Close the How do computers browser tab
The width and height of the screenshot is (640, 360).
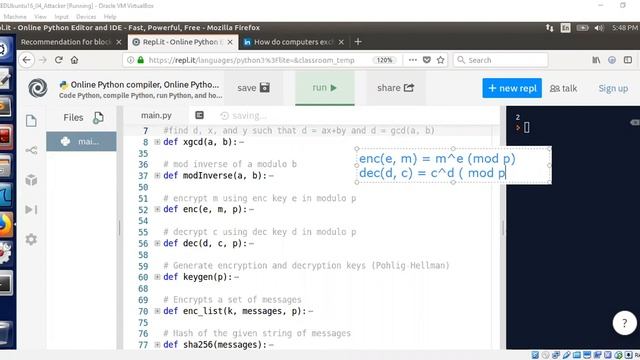(341, 42)
